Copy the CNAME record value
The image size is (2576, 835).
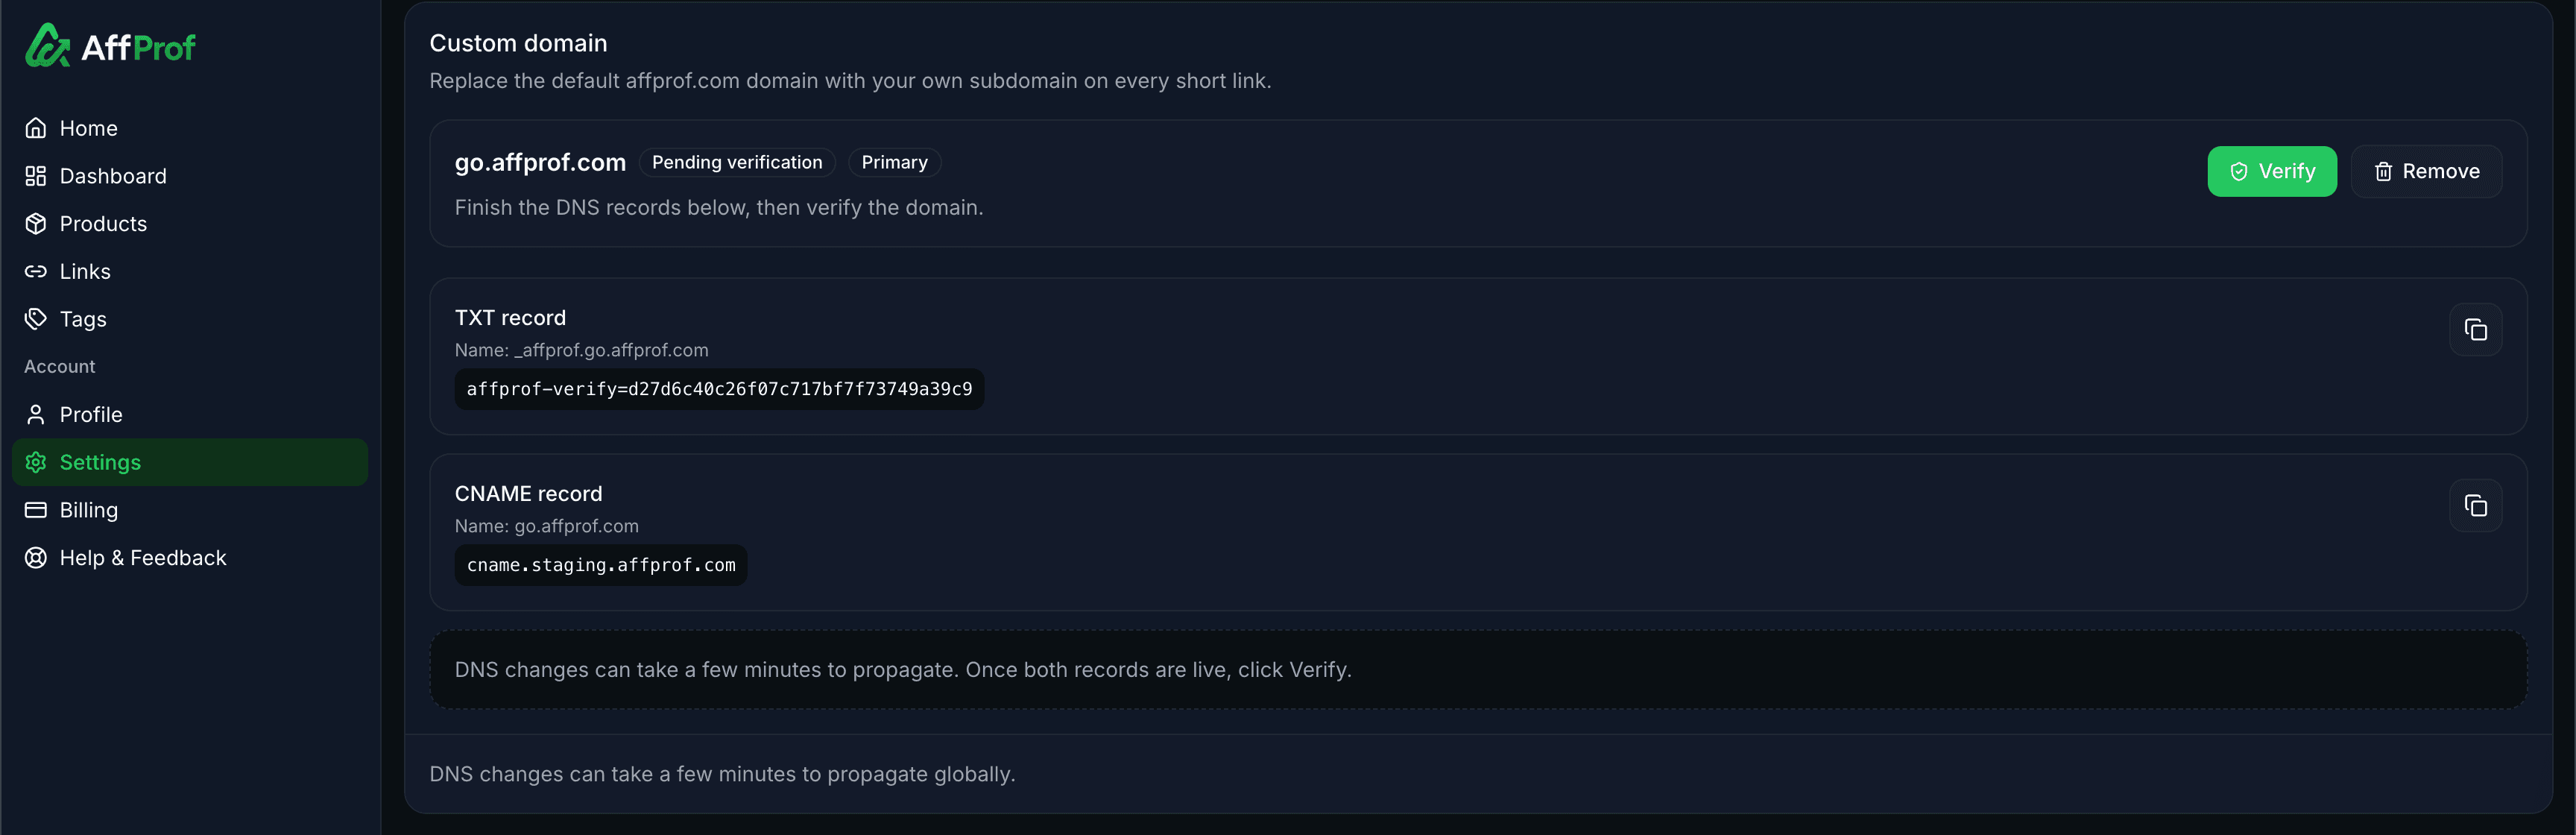(2476, 505)
